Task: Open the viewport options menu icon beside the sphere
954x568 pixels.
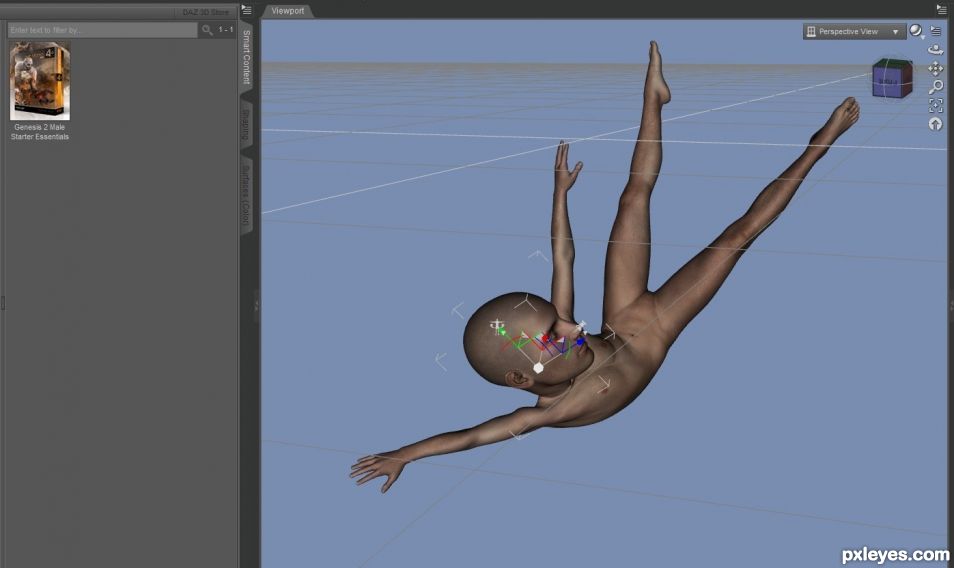Action: [936, 31]
